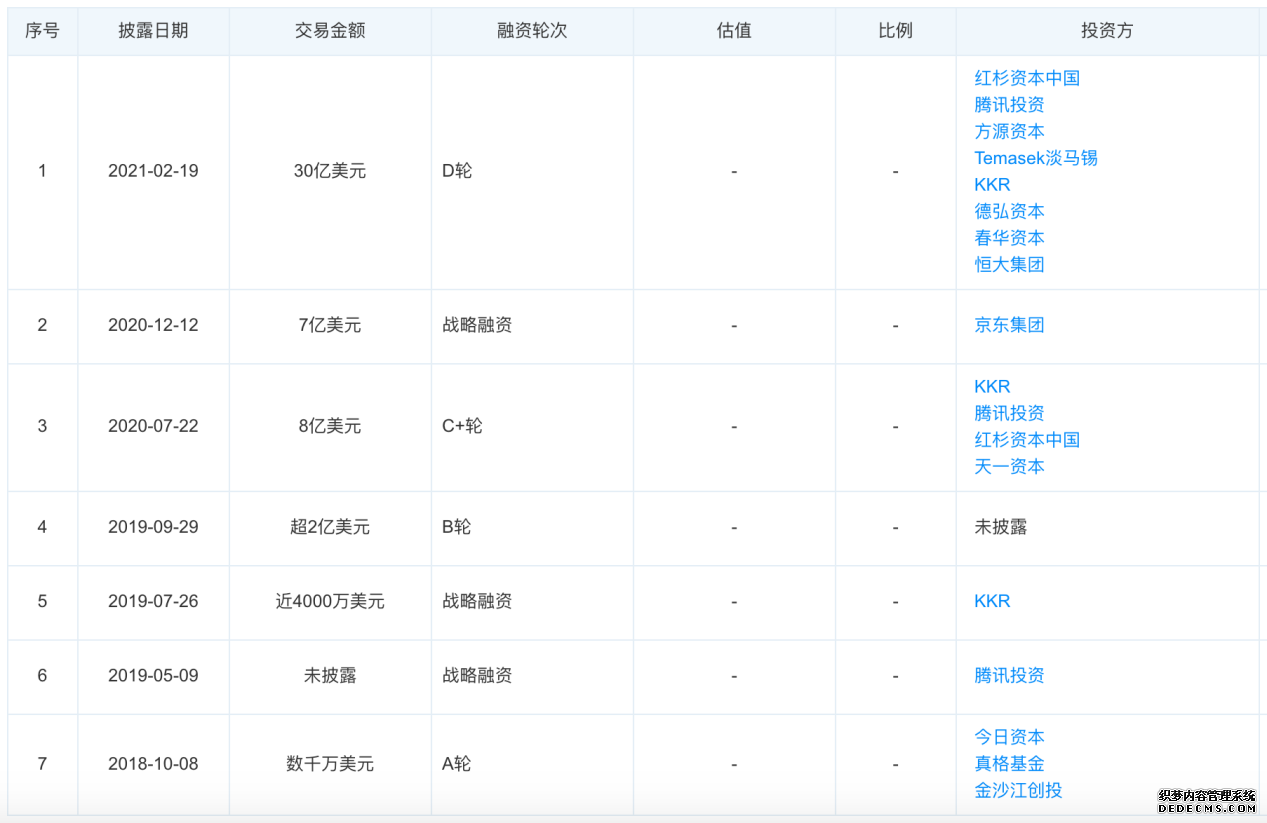
Task: Click the A轮 round cell
Action: pyautogui.click(x=456, y=764)
